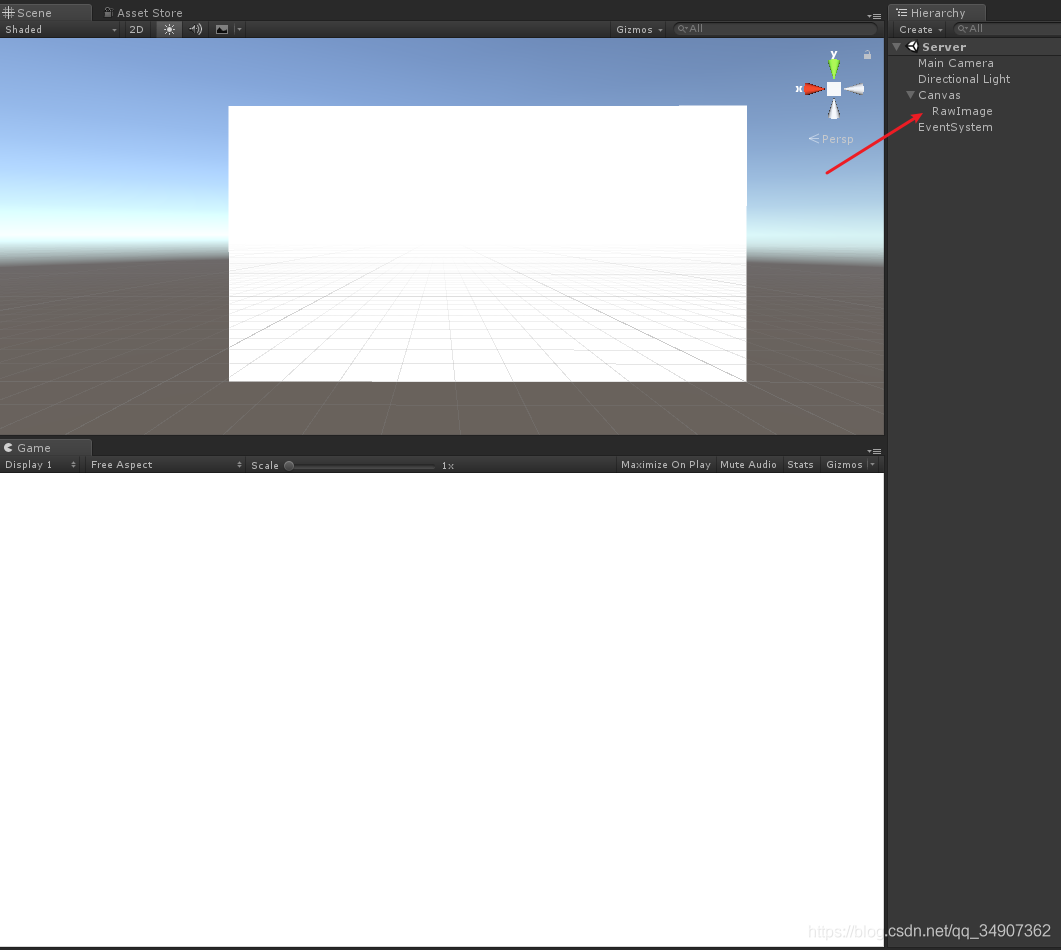The width and height of the screenshot is (1061, 950).
Task: Collapse the Canvas tree node
Action: click(910, 95)
